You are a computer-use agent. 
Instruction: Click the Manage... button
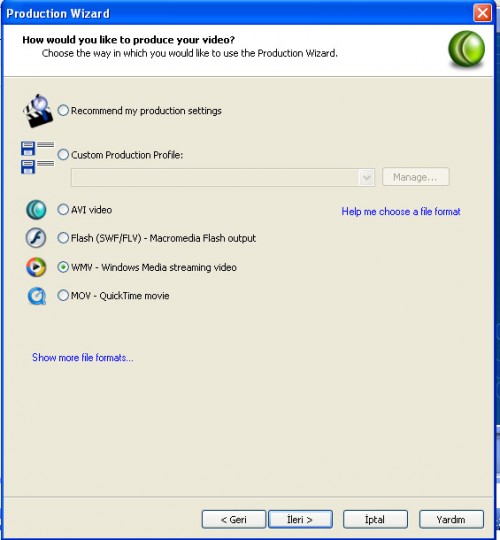tap(416, 177)
